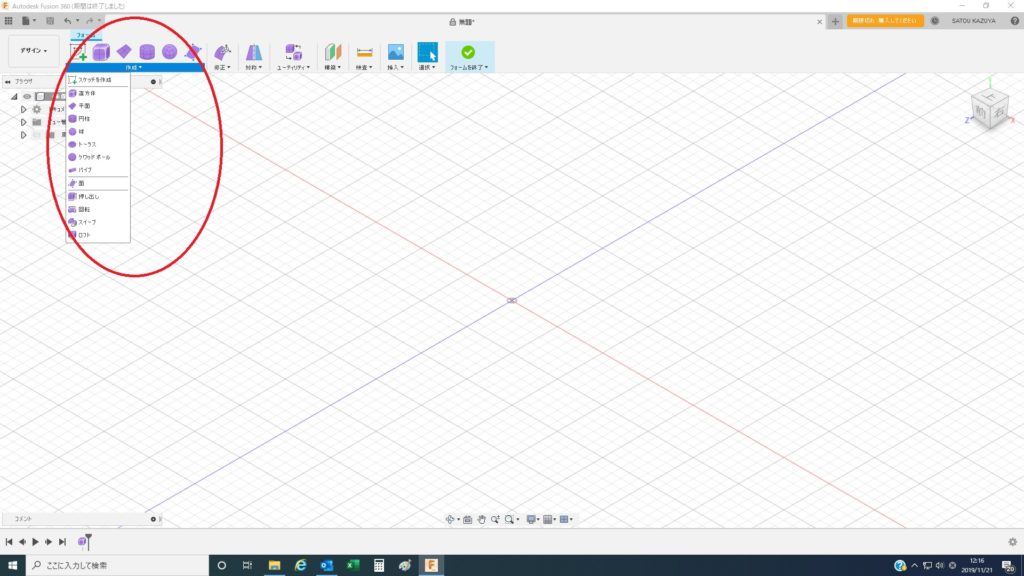The width and height of the screenshot is (1024, 576).
Task: Choose Extrude (押し出し) in Create menu
Action: tap(98, 197)
